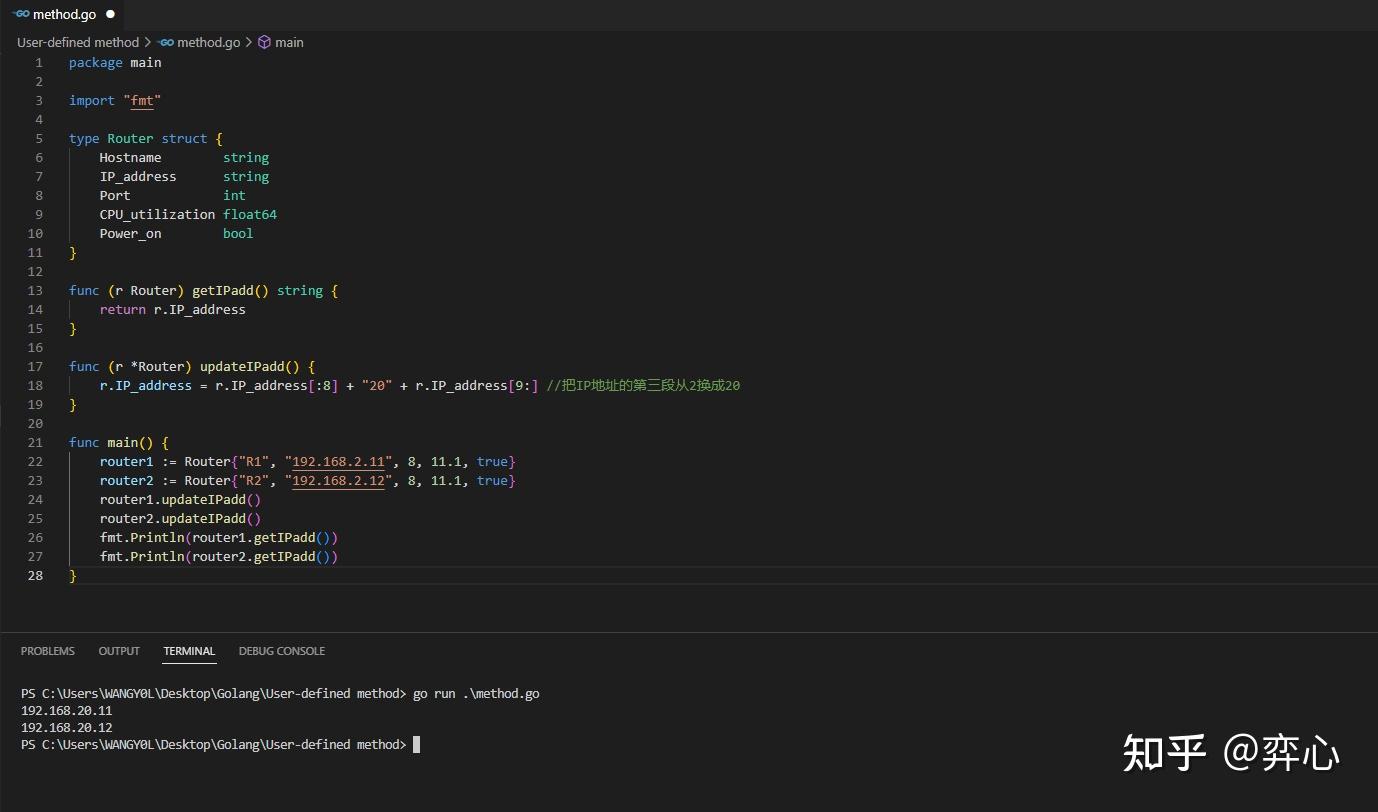Click the Power_on field name
This screenshot has height=812, width=1378.
point(130,233)
